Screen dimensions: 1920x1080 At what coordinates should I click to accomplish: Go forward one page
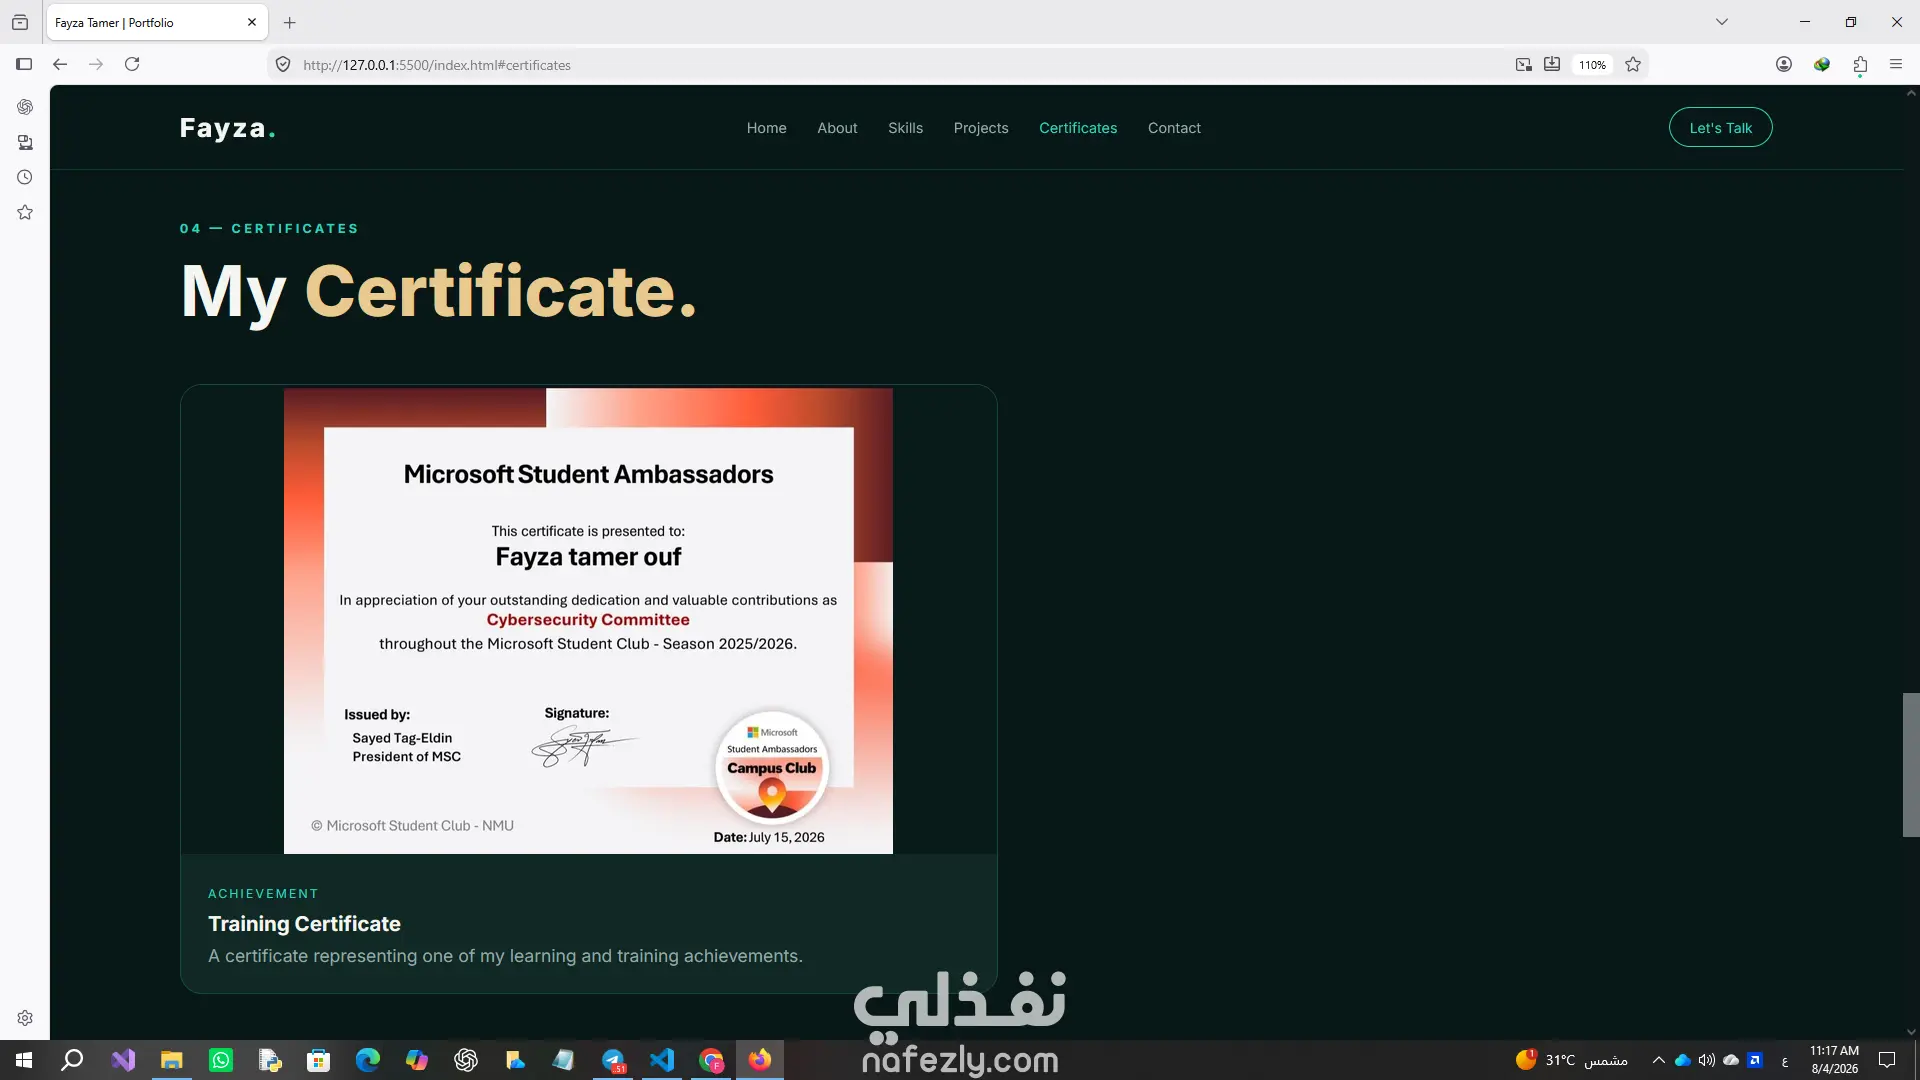click(x=96, y=64)
